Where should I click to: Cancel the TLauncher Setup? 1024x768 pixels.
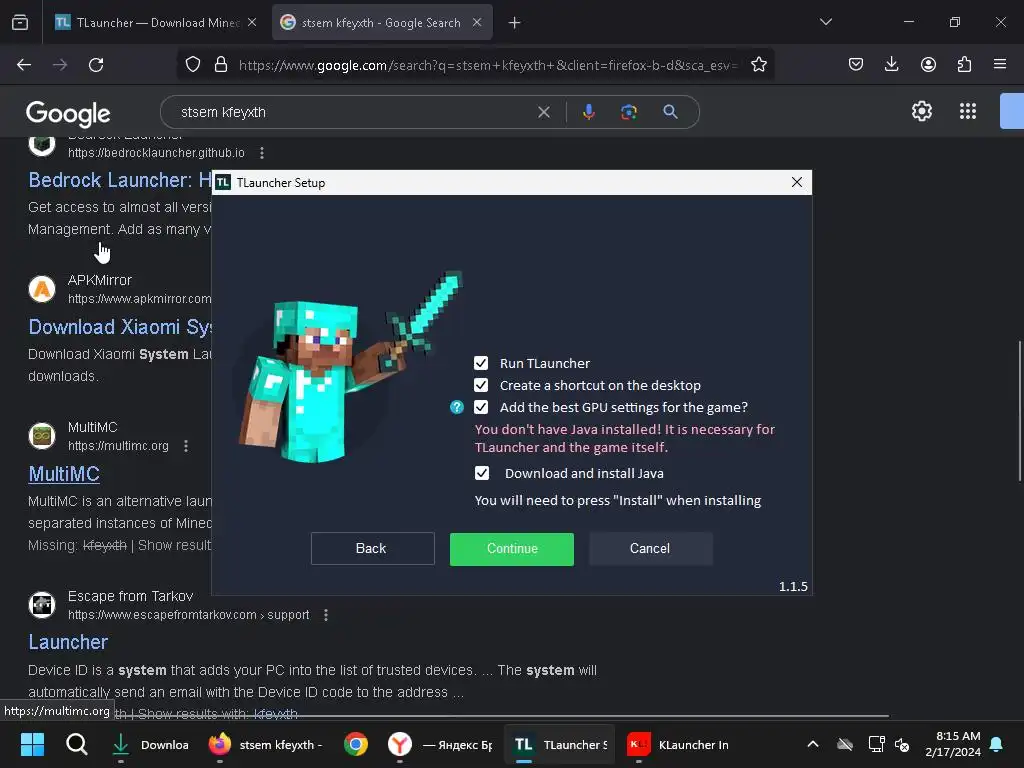tap(650, 549)
